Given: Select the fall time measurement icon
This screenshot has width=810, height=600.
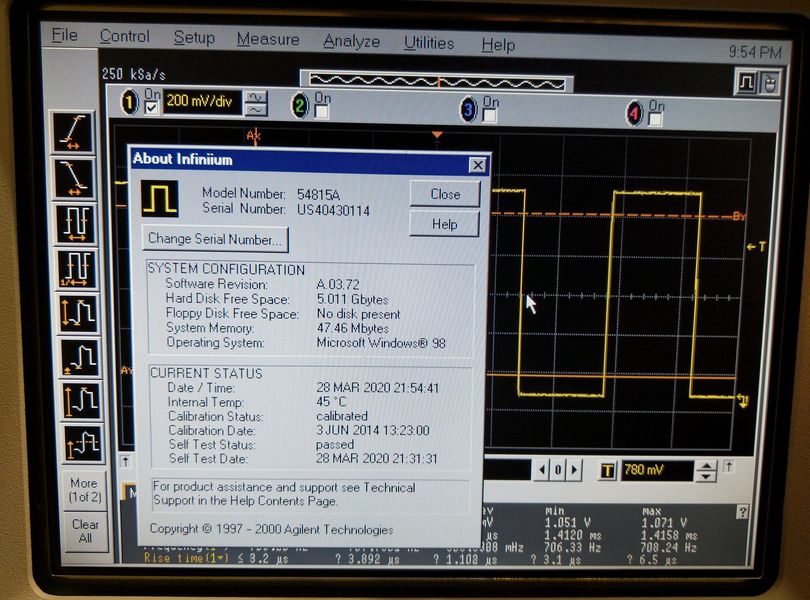Looking at the screenshot, I should [74, 178].
